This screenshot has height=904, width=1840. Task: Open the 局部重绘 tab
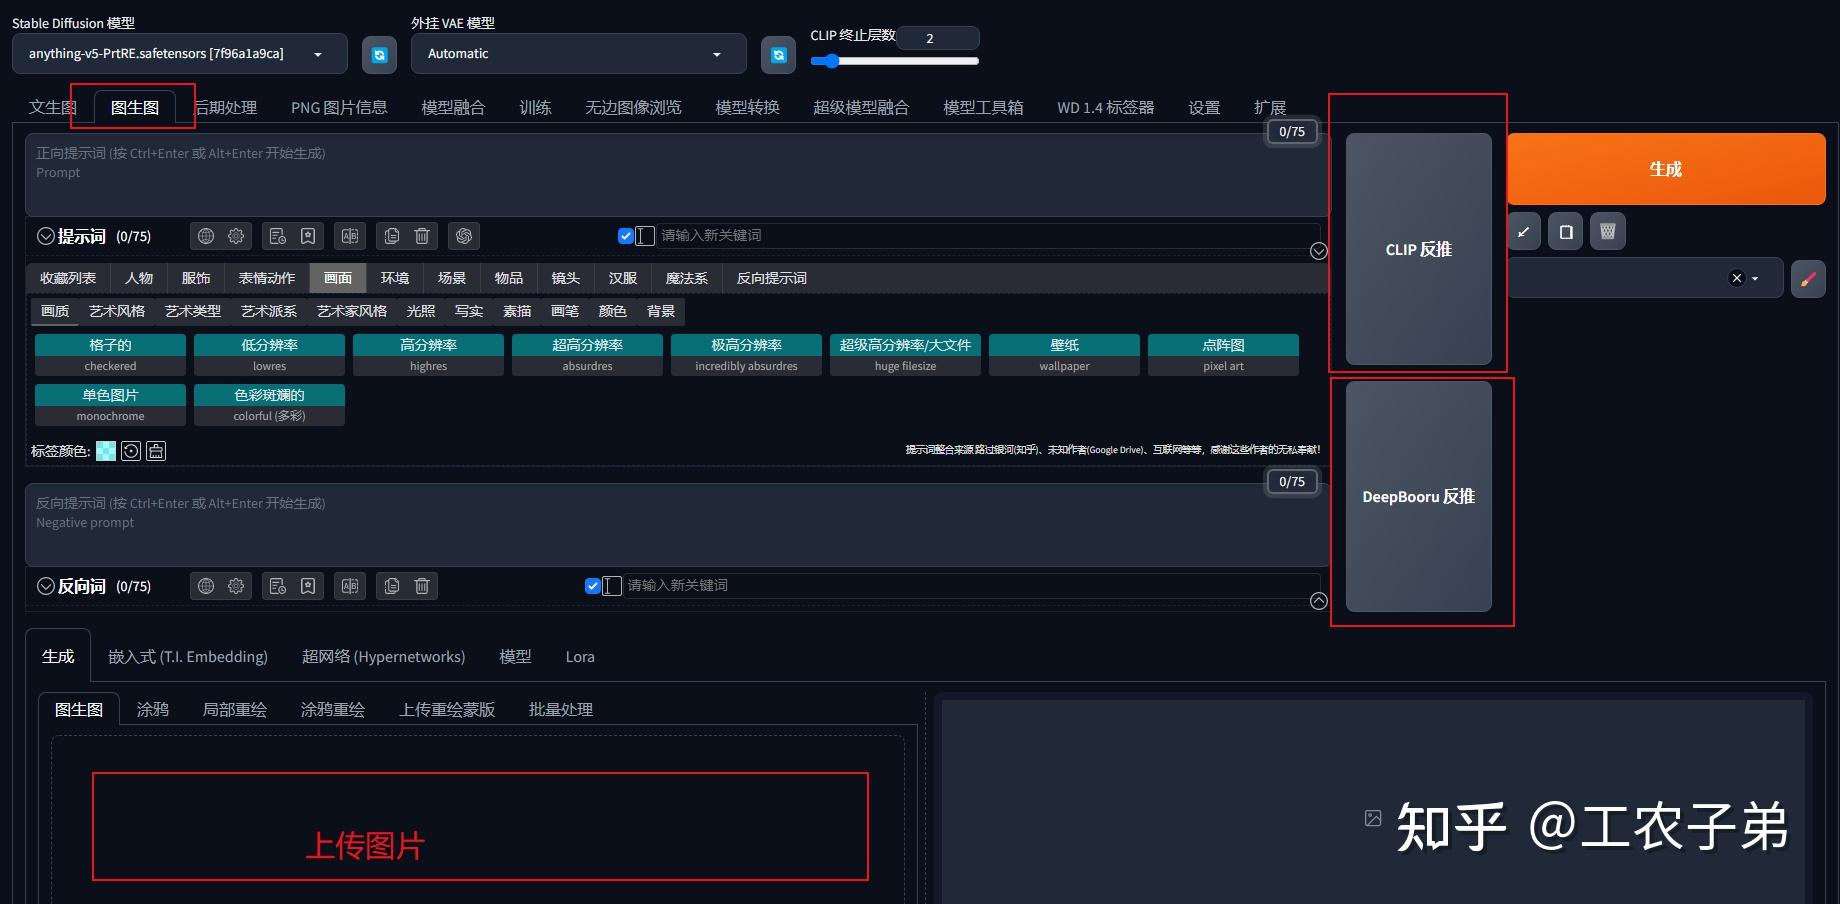tap(235, 709)
